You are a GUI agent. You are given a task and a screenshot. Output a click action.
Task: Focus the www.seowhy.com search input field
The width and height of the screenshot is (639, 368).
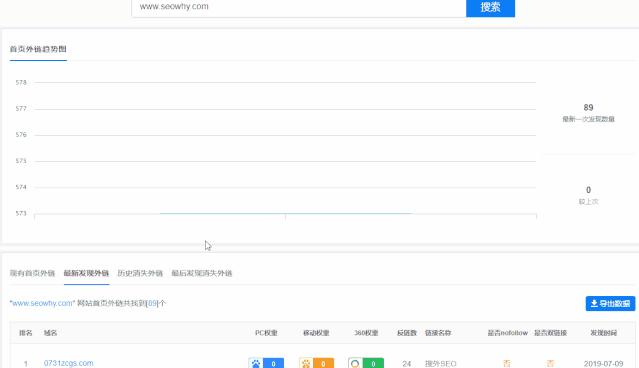[299, 7]
